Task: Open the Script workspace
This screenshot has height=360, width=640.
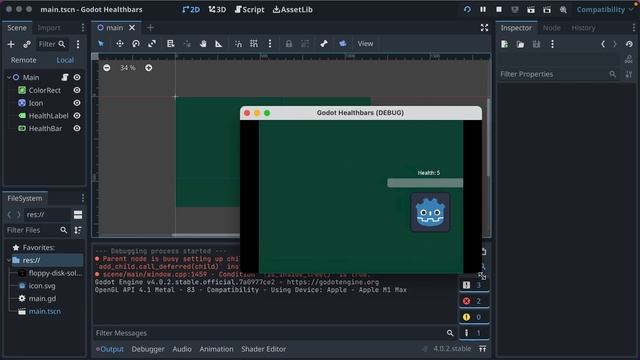Action: point(249,9)
